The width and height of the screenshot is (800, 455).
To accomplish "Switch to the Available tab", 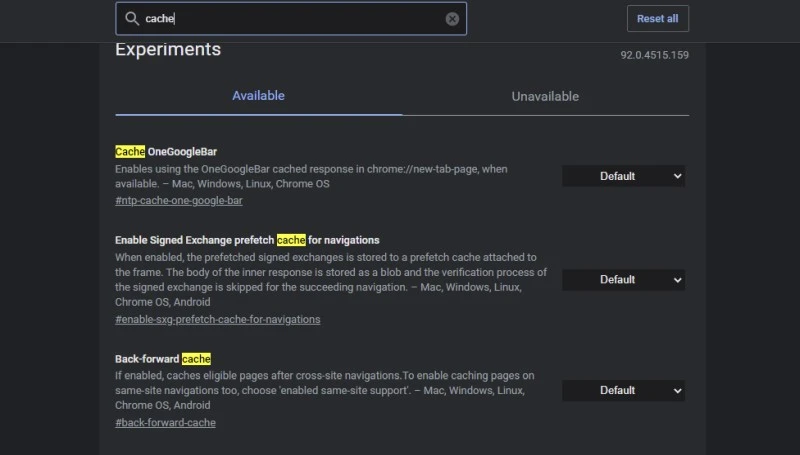I will [258, 96].
